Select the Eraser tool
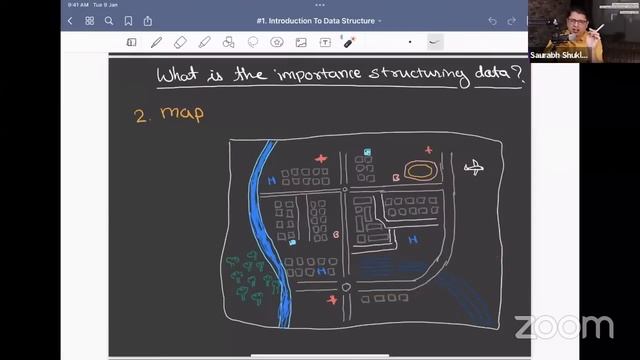 tap(180, 42)
